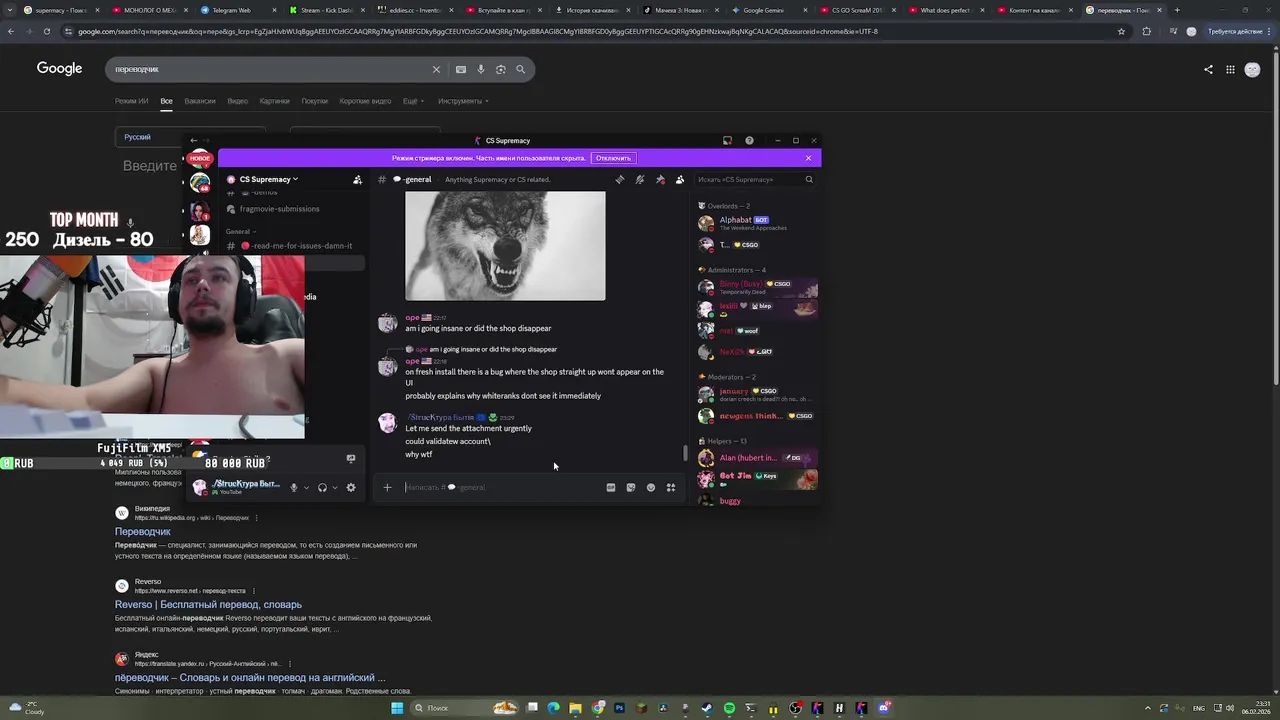
Task: Click Discord chat scrollbar thumb
Action: [685, 453]
